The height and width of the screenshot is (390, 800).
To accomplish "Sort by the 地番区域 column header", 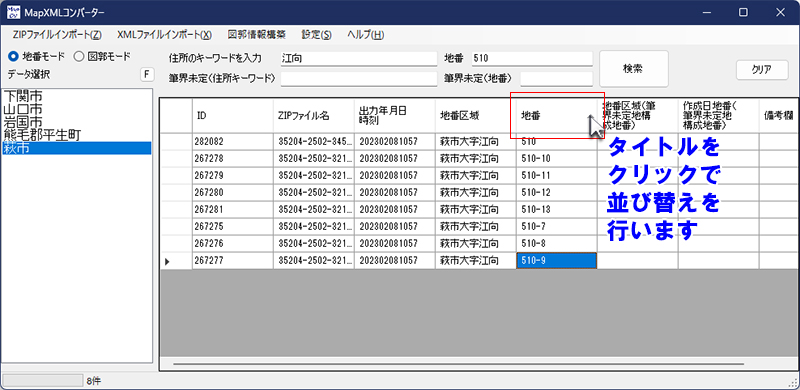I will pos(476,116).
